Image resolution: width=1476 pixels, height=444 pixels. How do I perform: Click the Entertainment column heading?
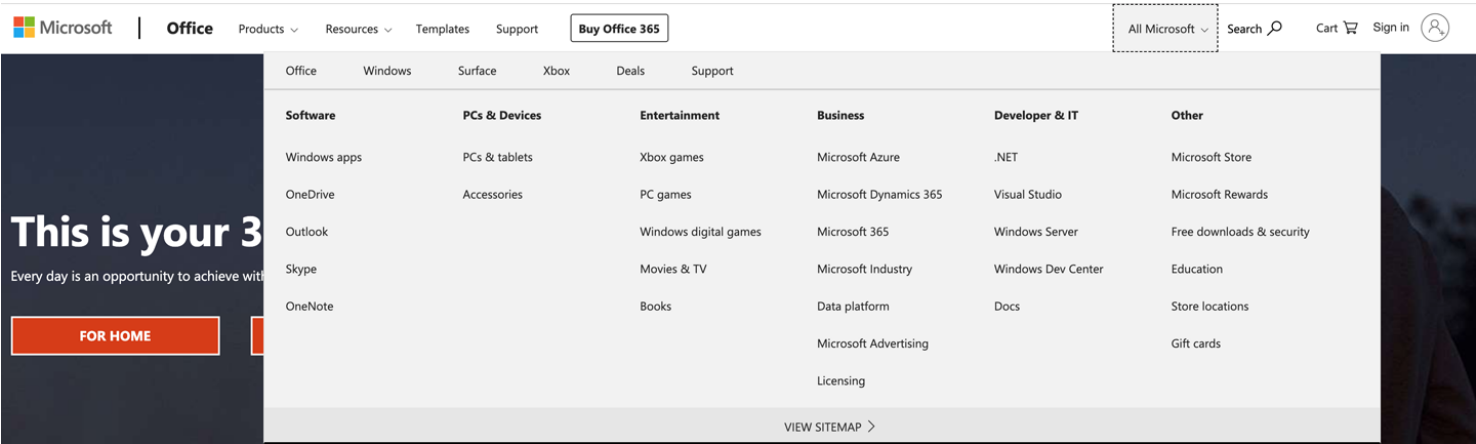coord(680,115)
